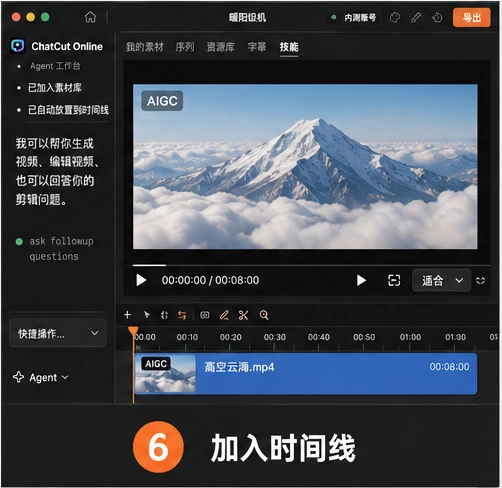Select the pointer selection tool
Viewport: 502px width, 488px height.
pyautogui.click(x=146, y=315)
